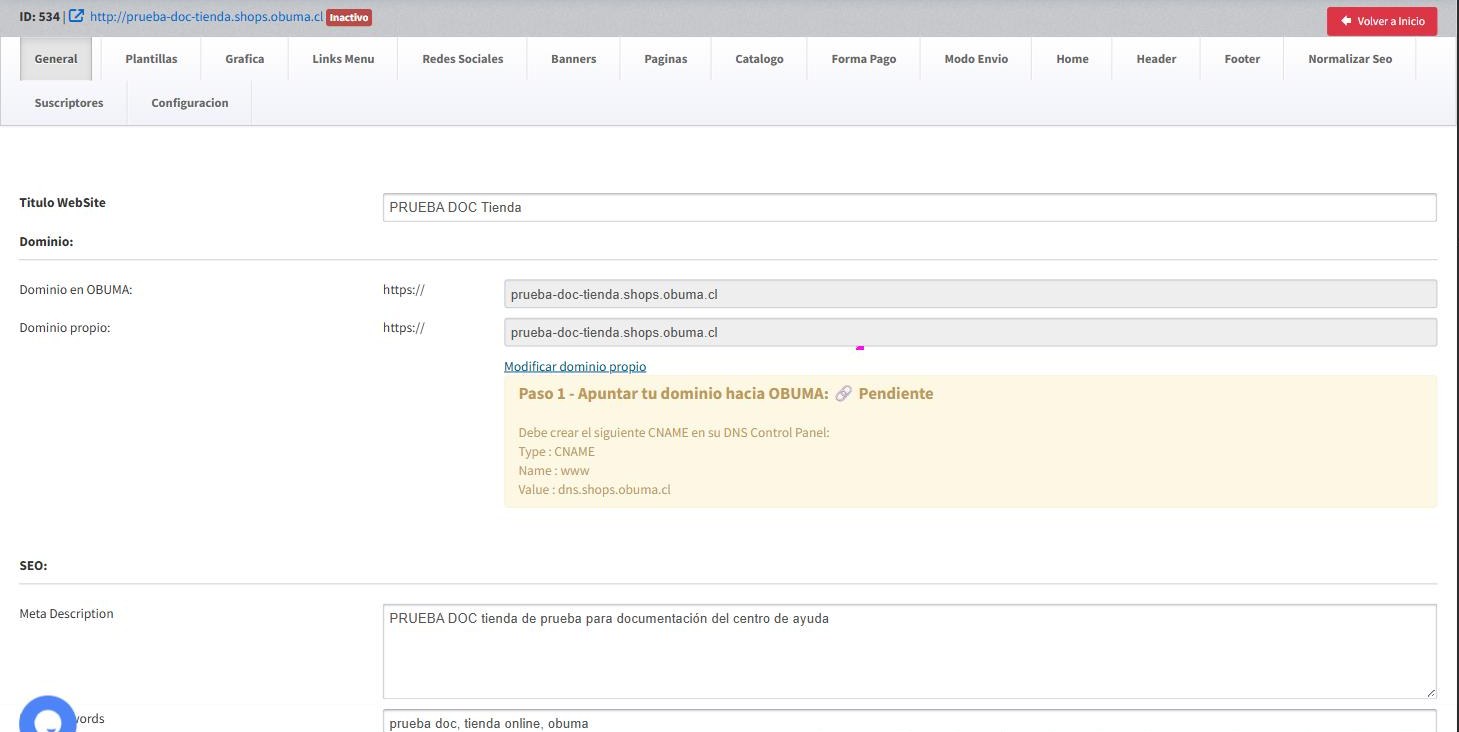Click the keywords field with 'prueba doc, tienda online'

(910, 721)
